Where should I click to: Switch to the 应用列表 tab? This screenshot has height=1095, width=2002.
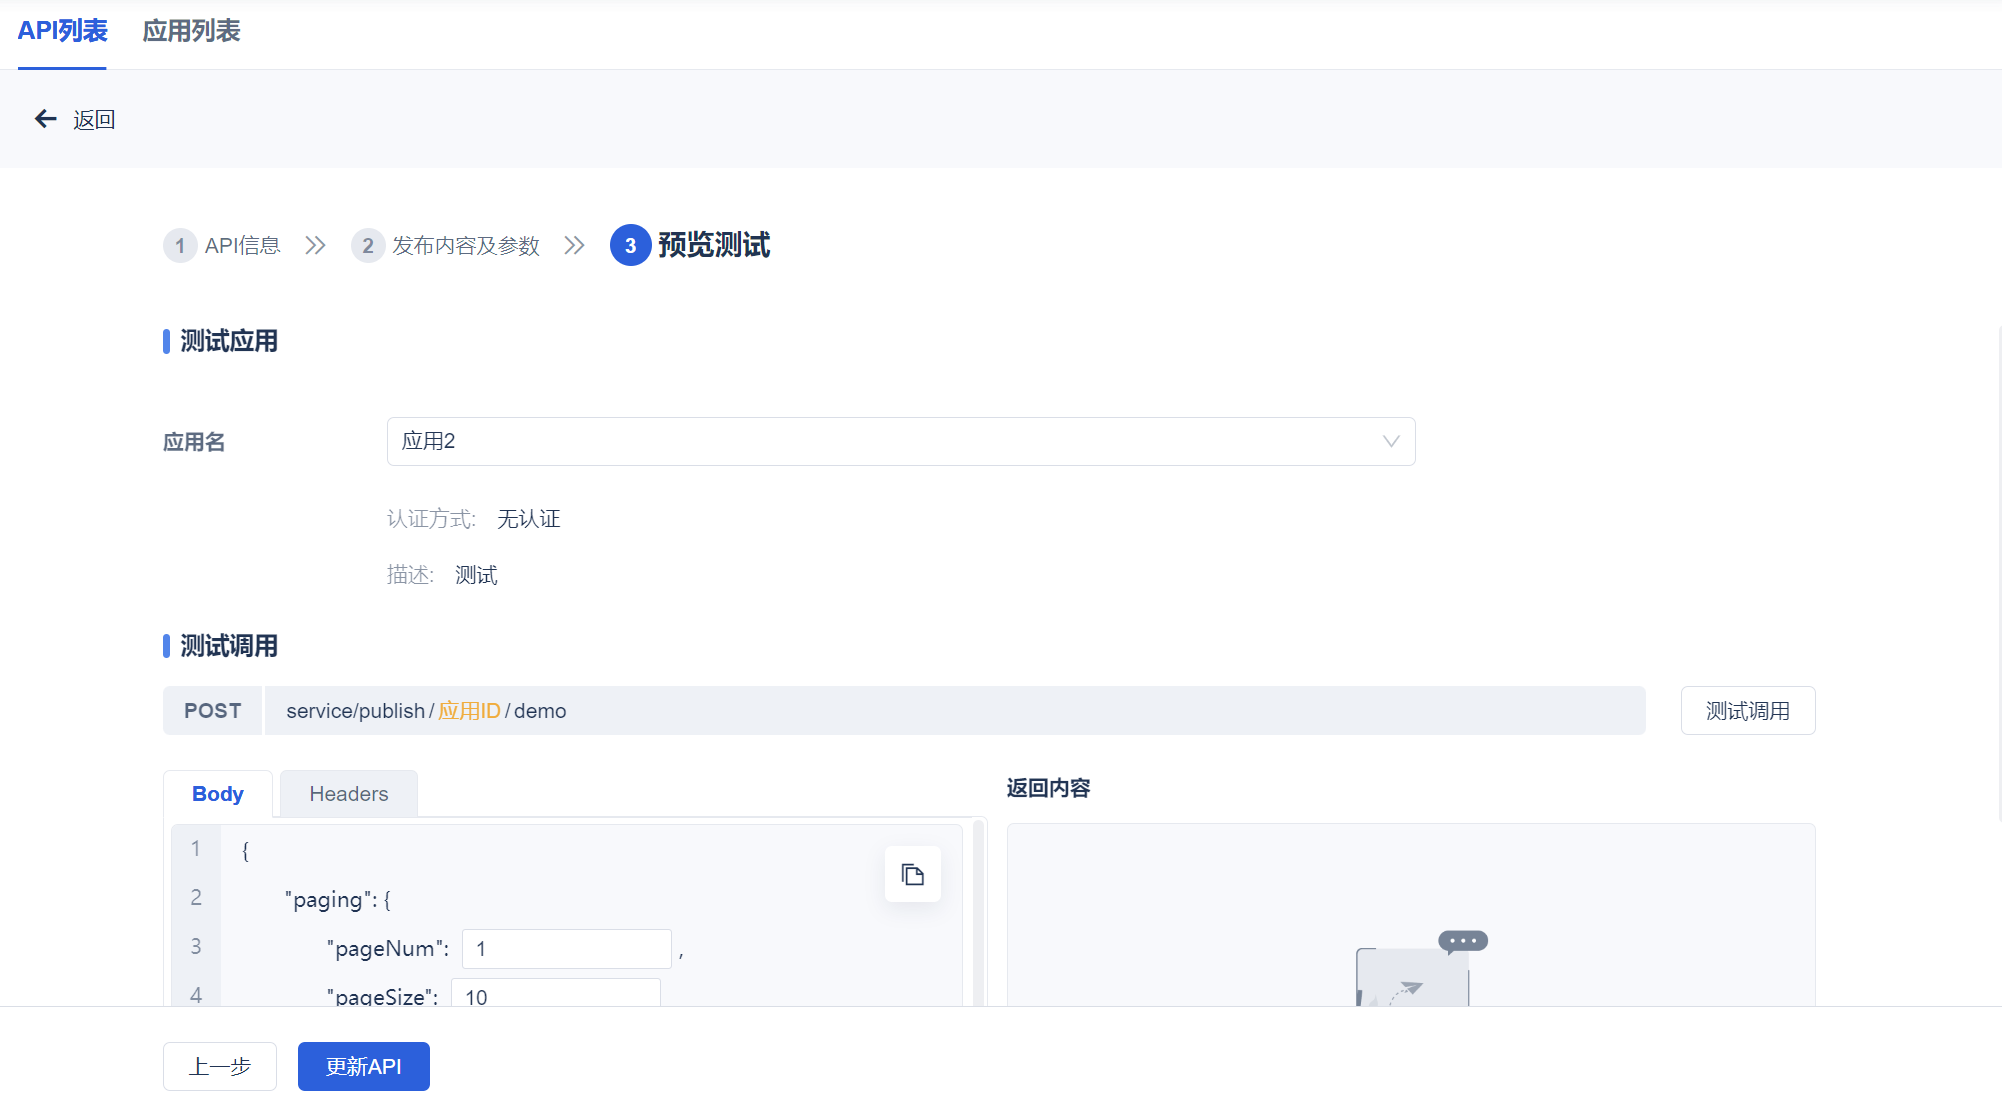coord(191,32)
